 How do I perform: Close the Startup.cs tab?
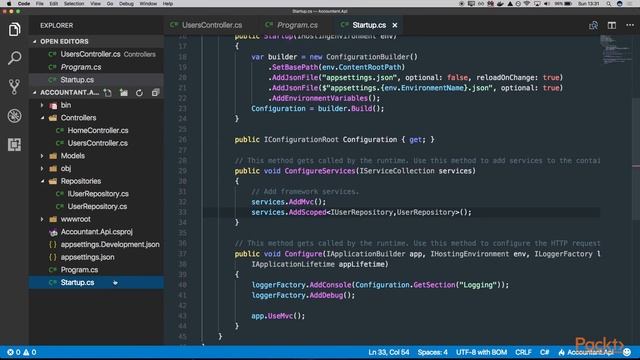point(395,25)
